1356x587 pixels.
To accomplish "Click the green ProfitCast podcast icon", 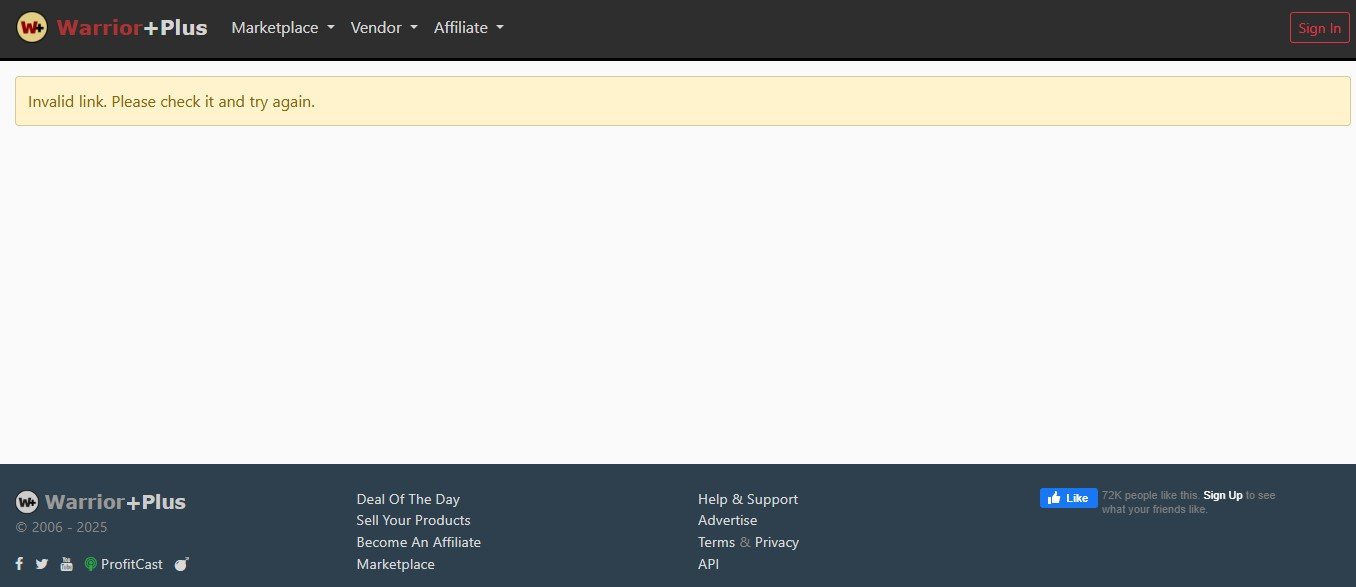I will point(91,564).
